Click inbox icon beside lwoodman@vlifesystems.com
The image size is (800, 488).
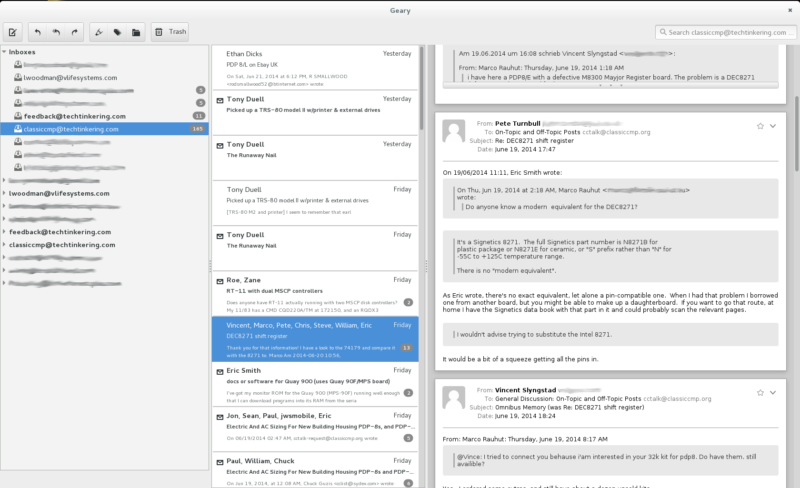[x=18, y=78]
